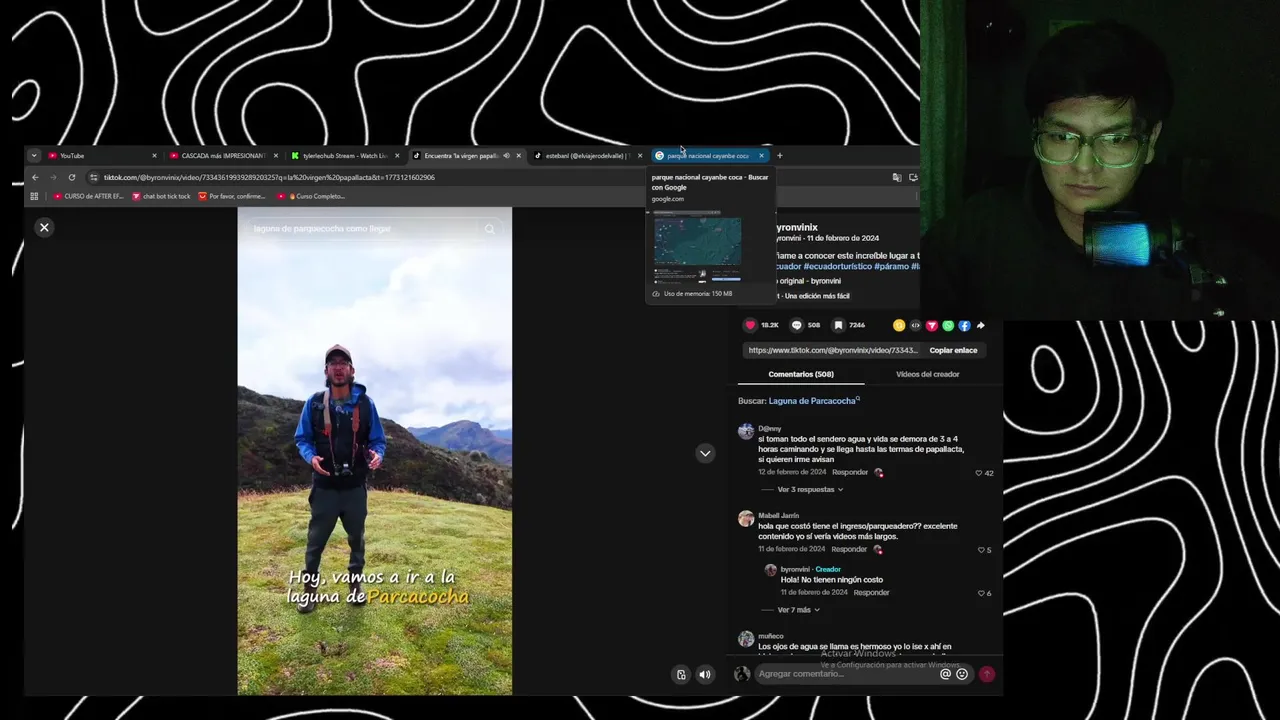The width and height of the screenshot is (1280, 720).
Task: Save video with the bookmark icon
Action: coord(838,325)
